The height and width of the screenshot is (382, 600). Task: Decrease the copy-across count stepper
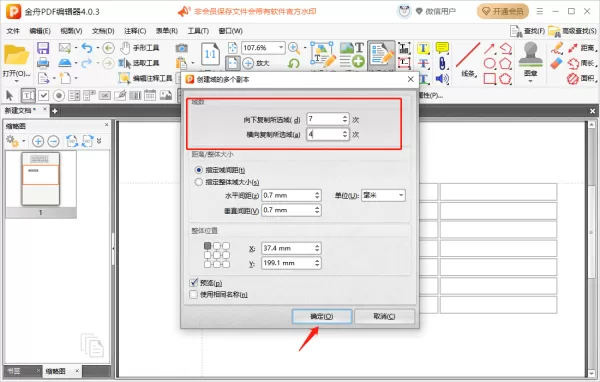click(345, 137)
